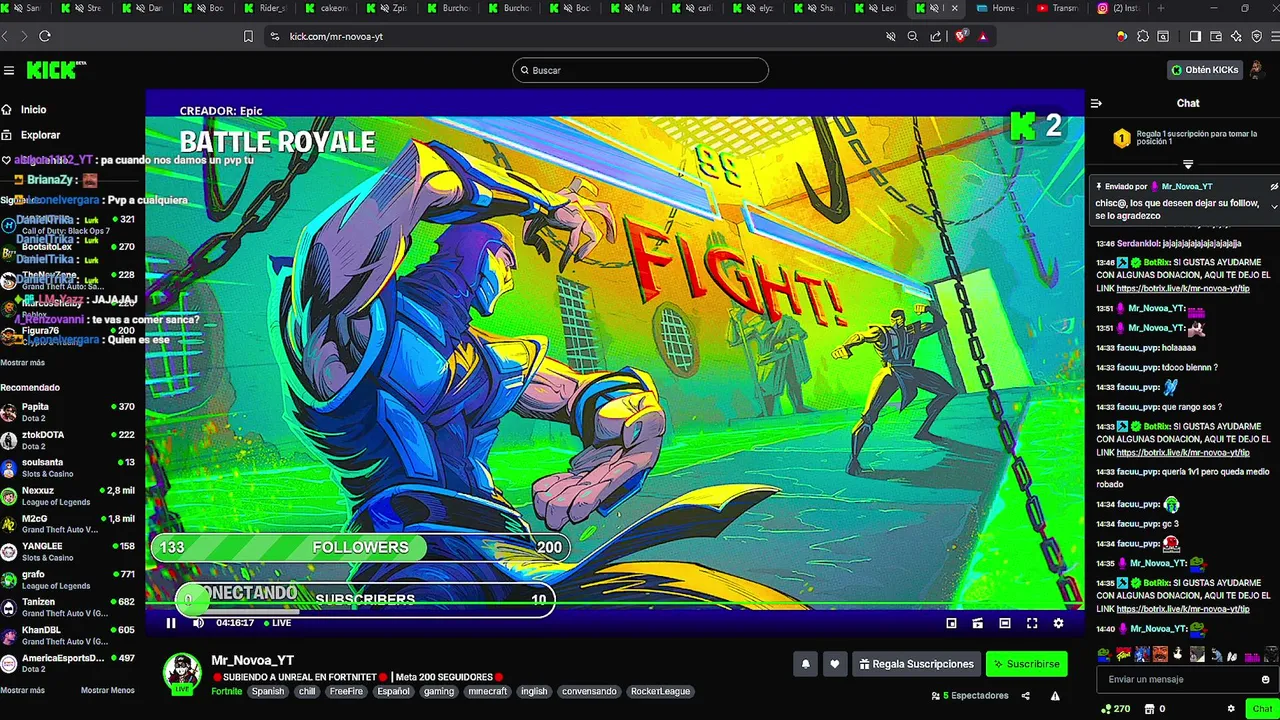The width and height of the screenshot is (1280, 720).
Task: Open browser extensions puzzle icon
Action: point(1141,36)
